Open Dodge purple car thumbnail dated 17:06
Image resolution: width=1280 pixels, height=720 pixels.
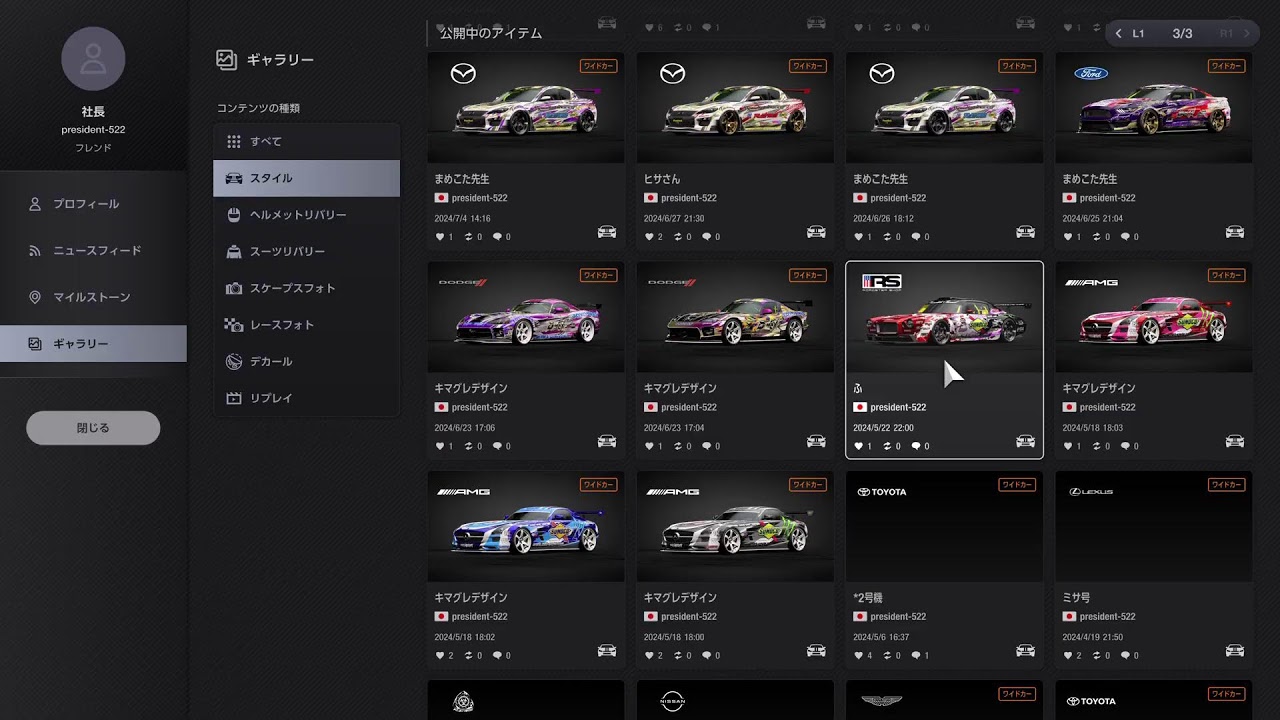pos(526,318)
